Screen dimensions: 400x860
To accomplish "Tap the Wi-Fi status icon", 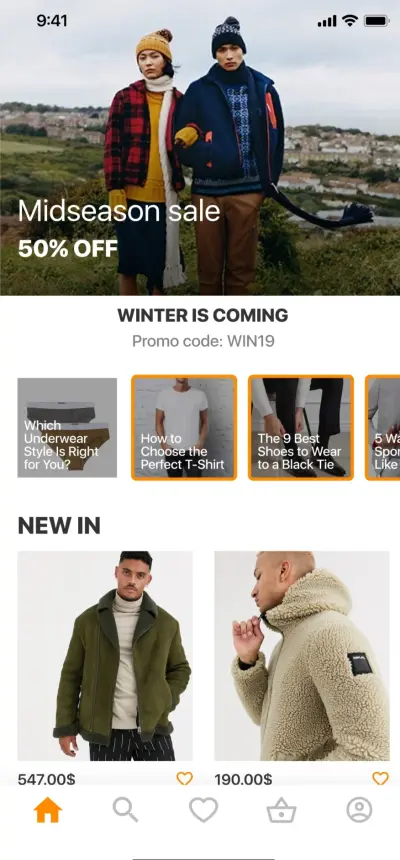I will tap(349, 21).
